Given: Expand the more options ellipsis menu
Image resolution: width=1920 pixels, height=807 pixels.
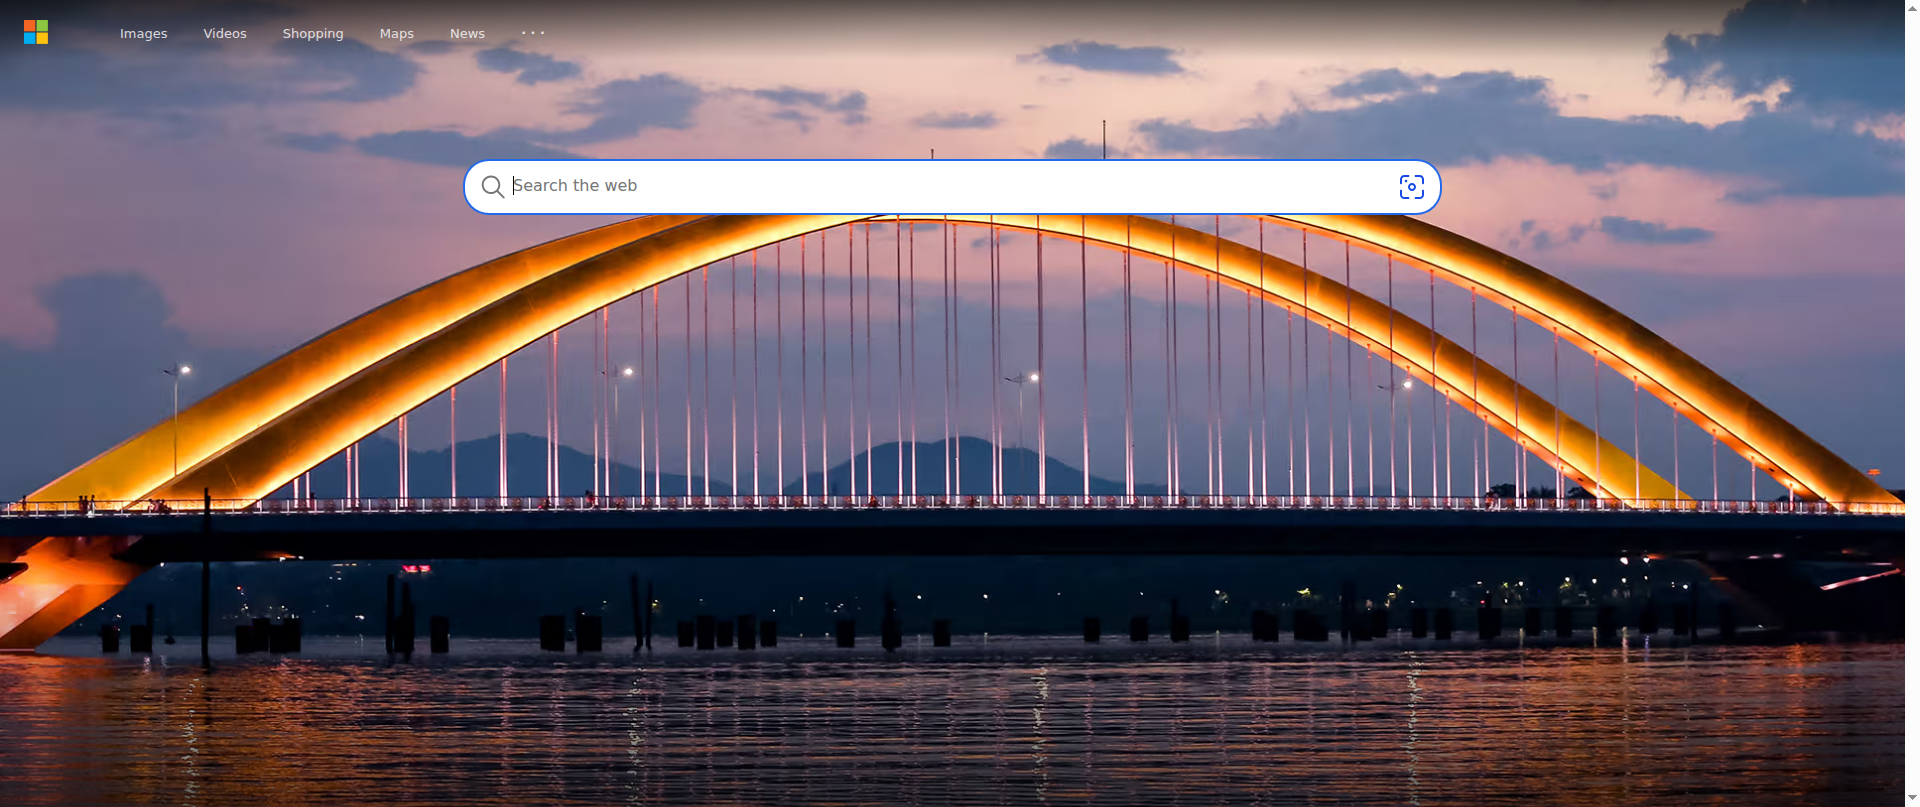Looking at the screenshot, I should [533, 33].
